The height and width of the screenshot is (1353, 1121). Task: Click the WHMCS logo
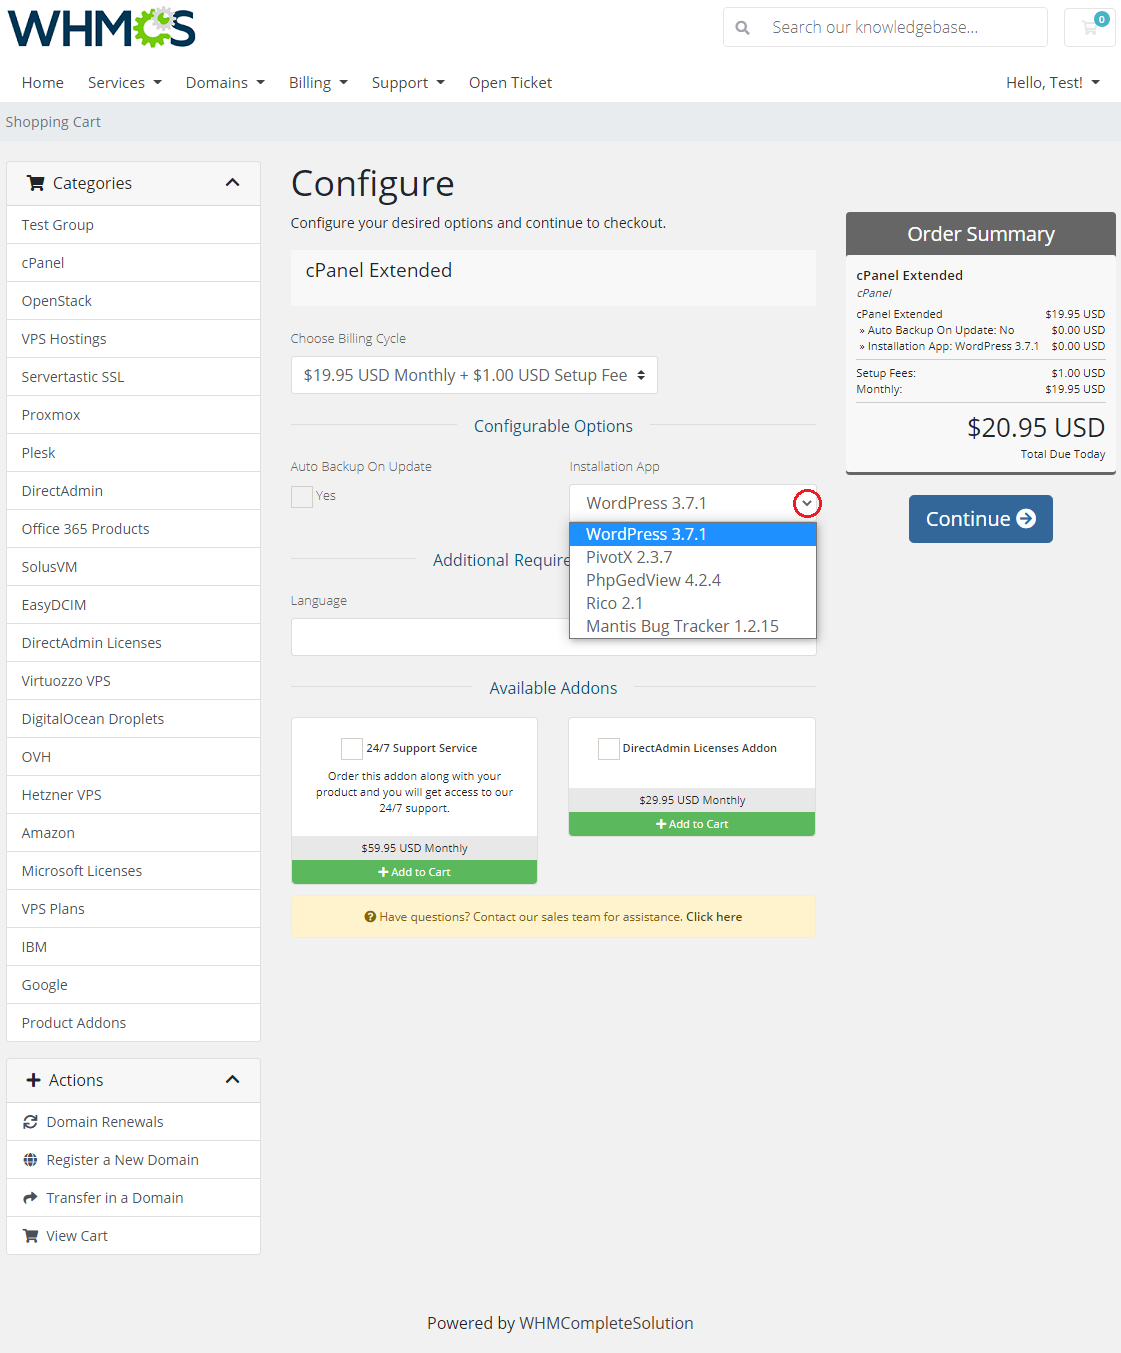[x=102, y=28]
